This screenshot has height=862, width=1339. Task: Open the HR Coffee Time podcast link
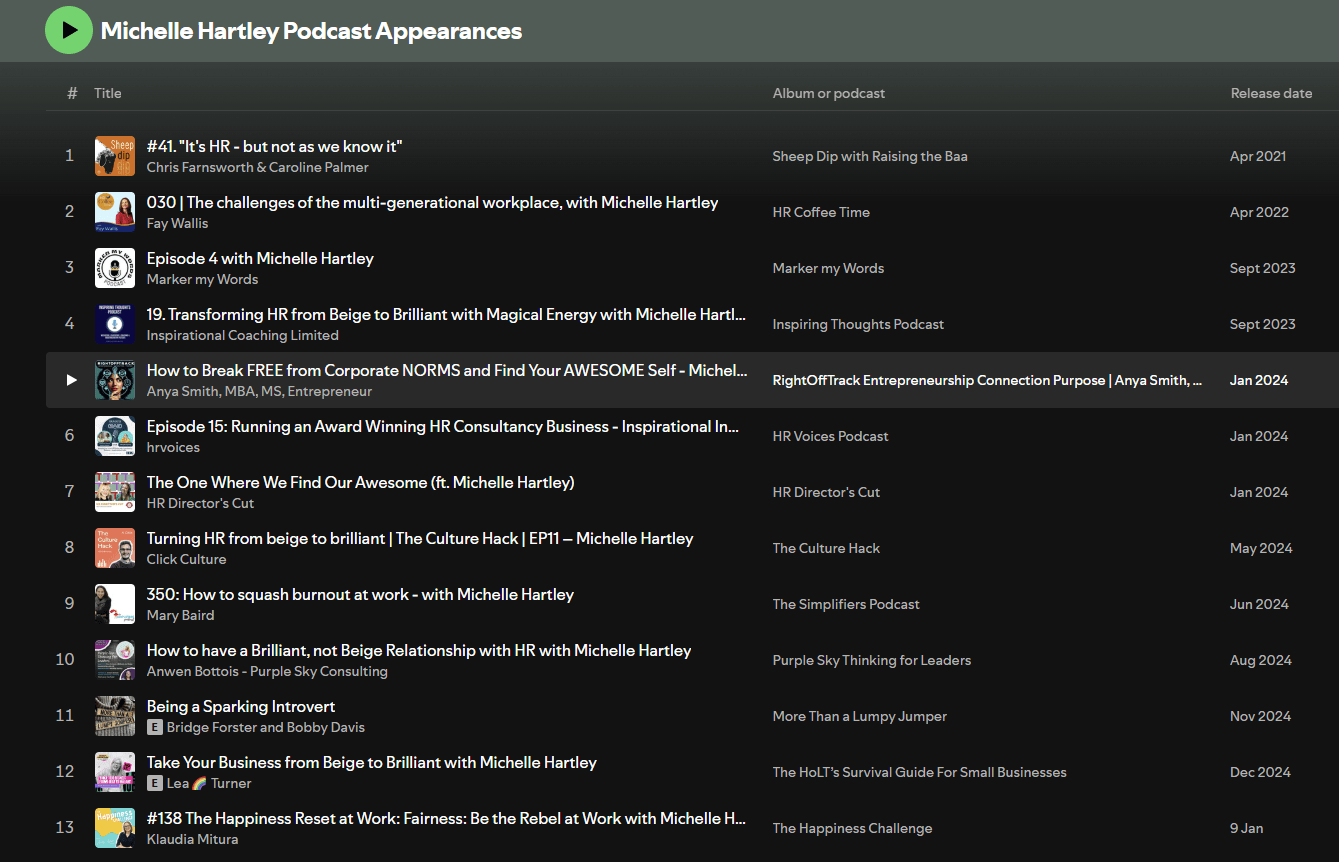click(821, 212)
